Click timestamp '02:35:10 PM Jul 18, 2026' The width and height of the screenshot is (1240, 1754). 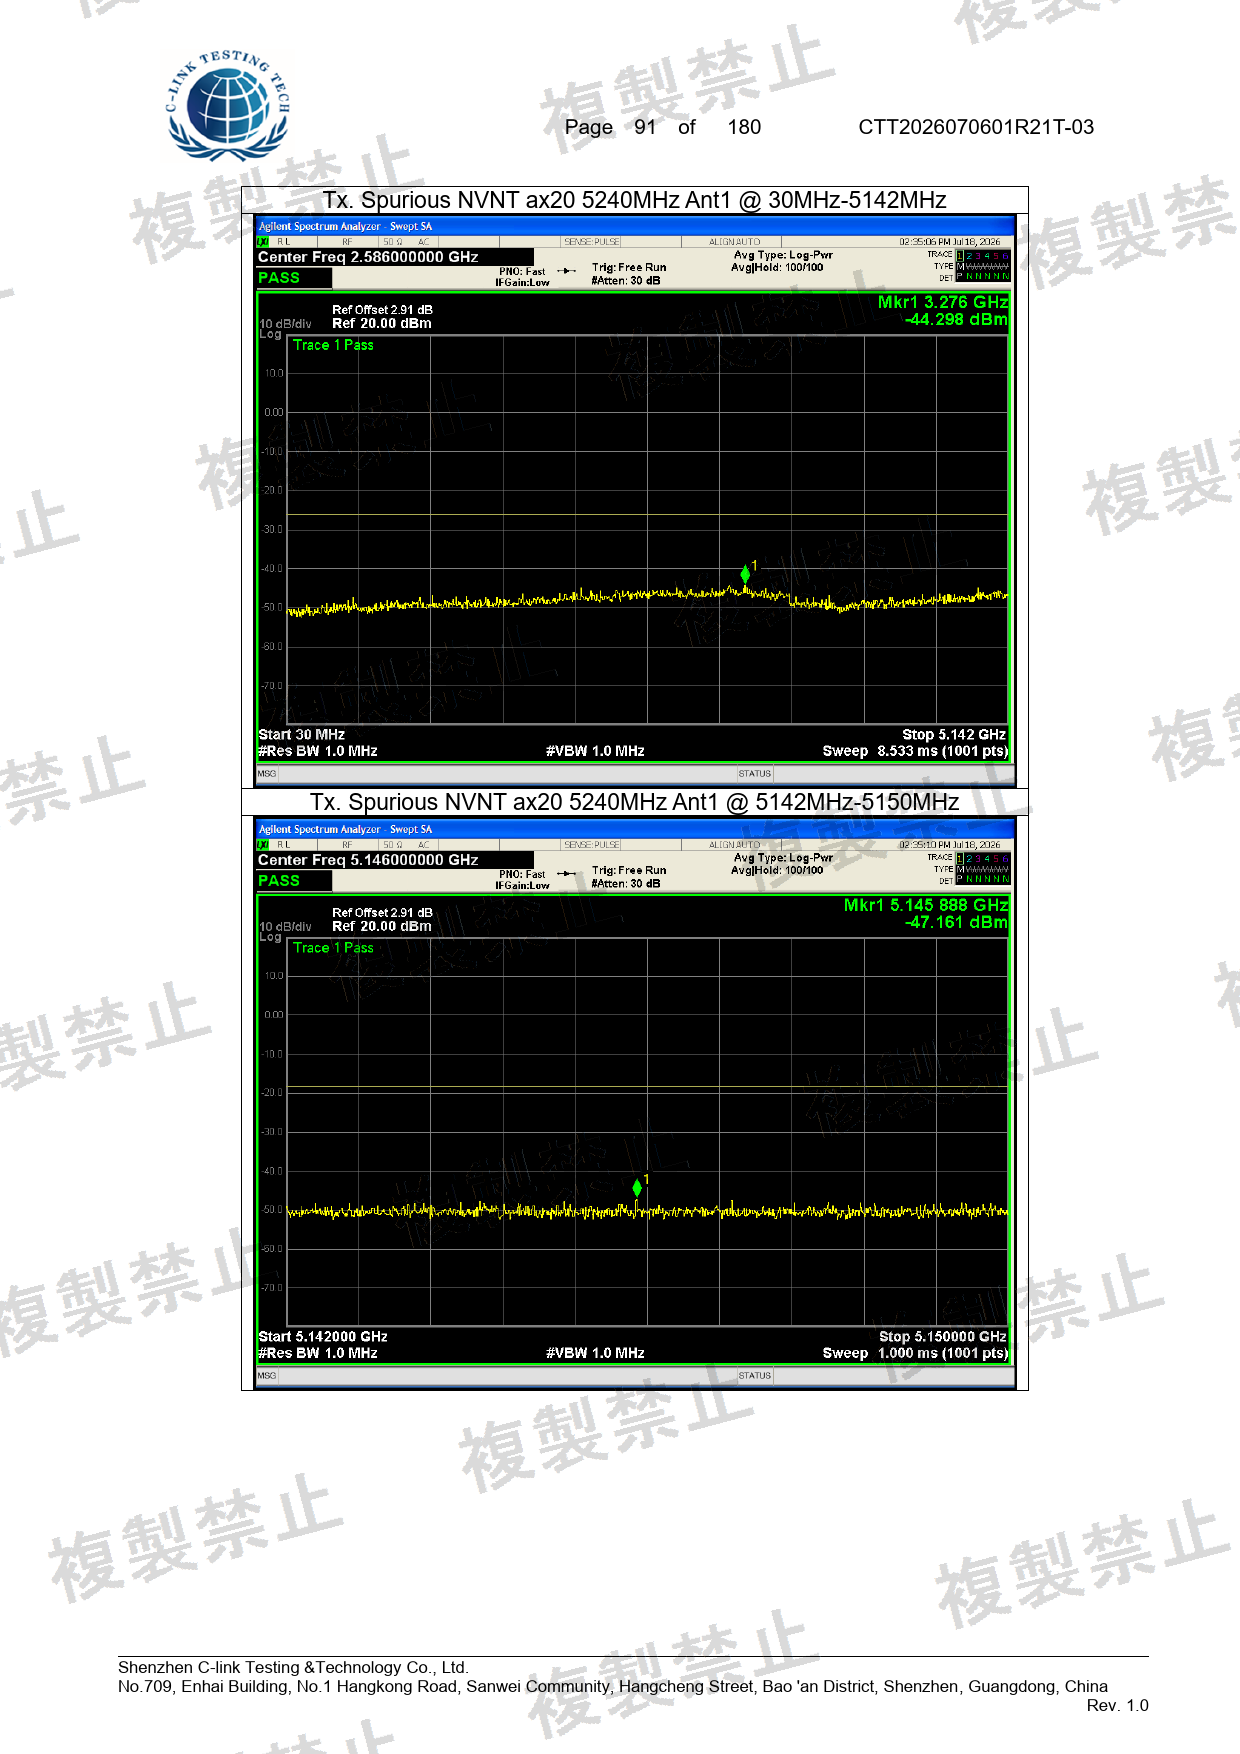(949, 845)
